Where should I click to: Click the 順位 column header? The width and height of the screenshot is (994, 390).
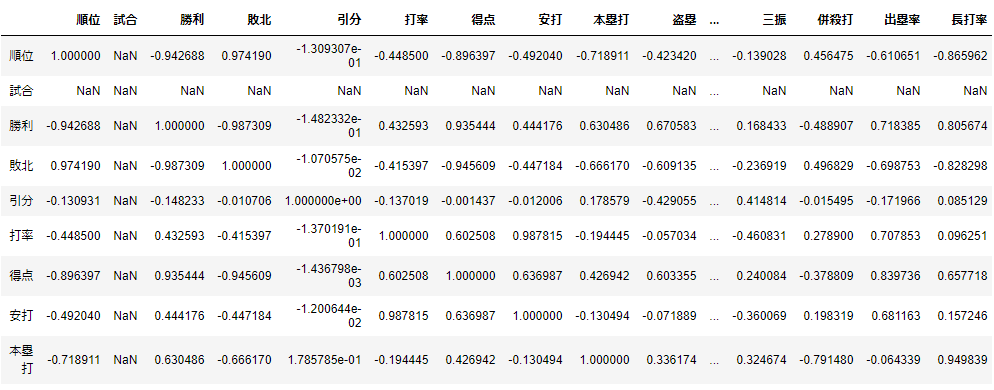(x=87, y=20)
